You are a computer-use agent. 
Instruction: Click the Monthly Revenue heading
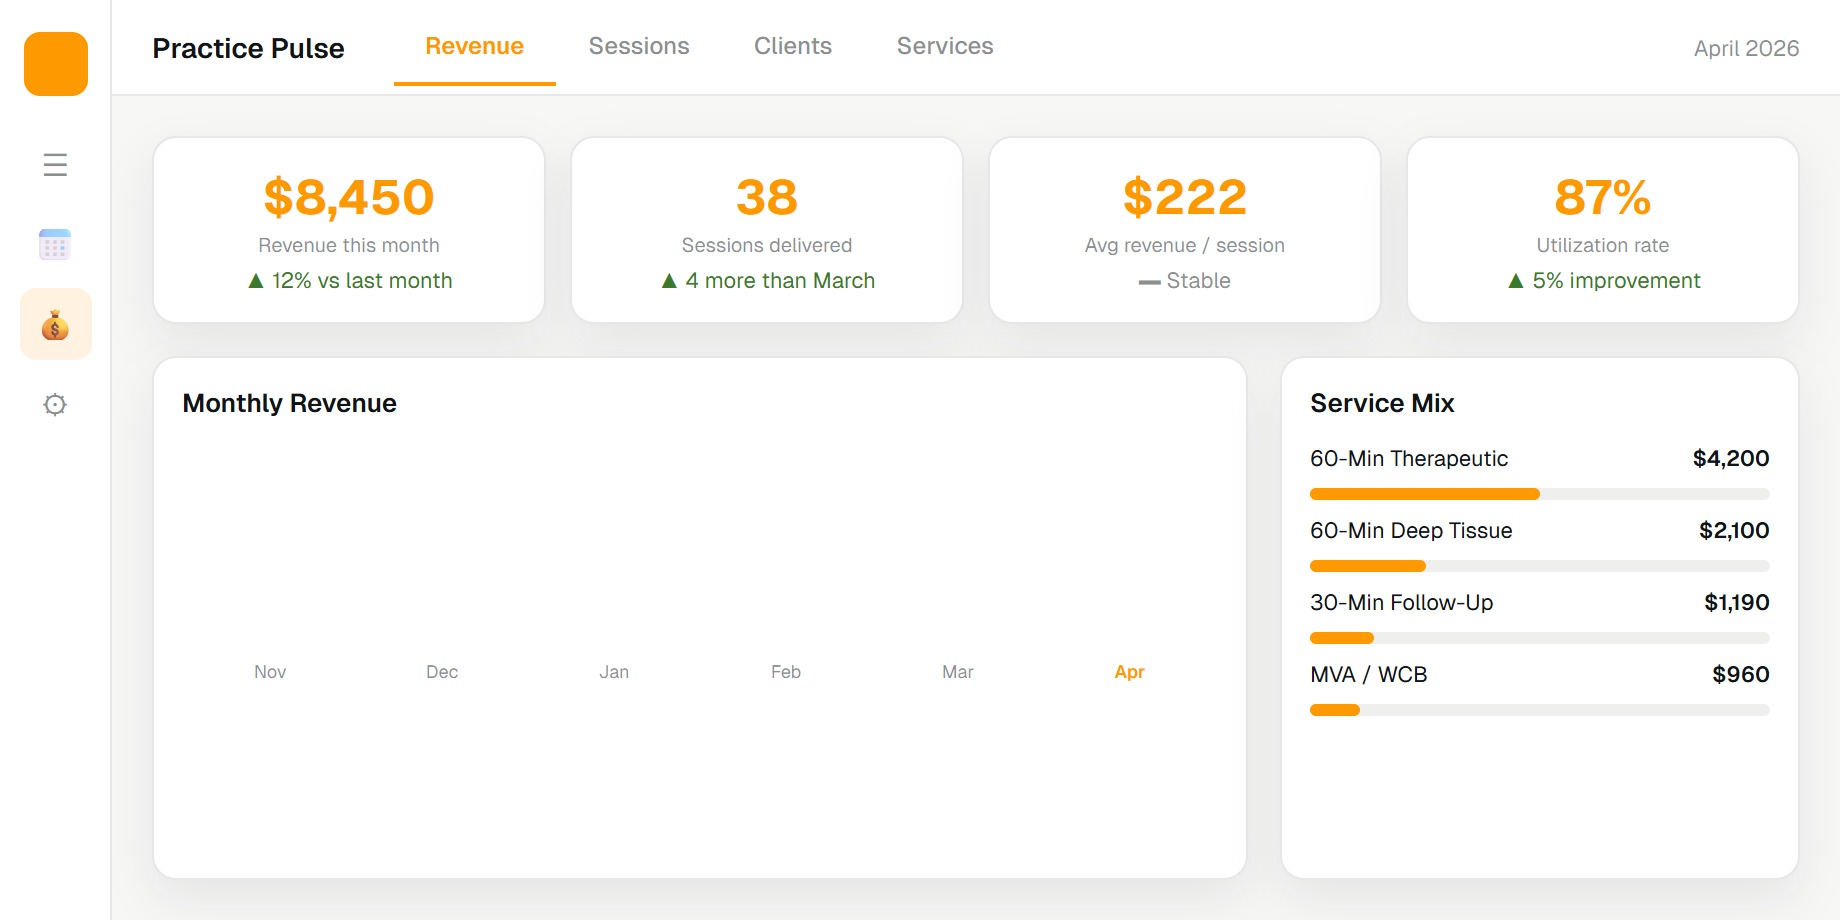click(x=289, y=403)
